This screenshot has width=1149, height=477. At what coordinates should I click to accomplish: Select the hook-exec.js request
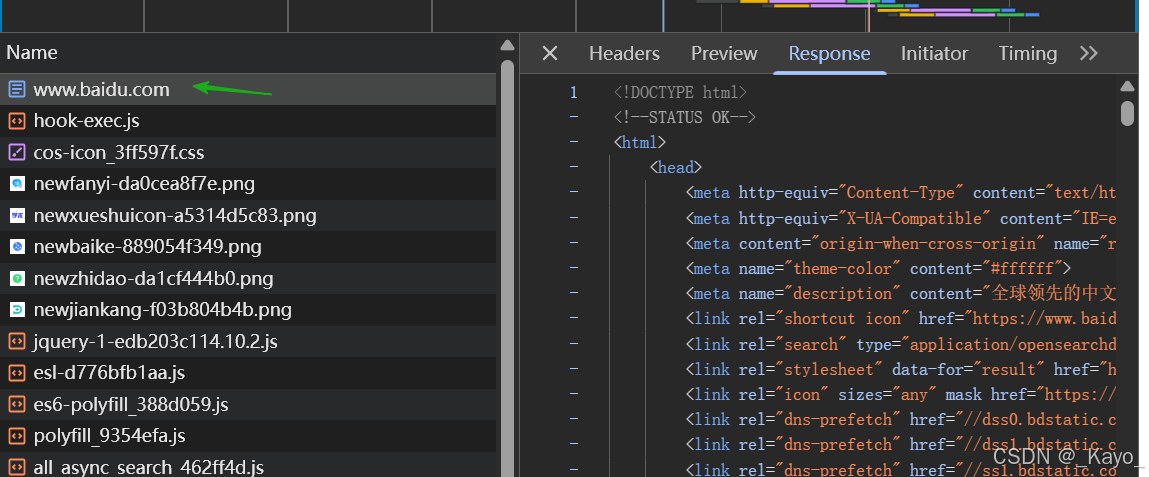click(248, 121)
